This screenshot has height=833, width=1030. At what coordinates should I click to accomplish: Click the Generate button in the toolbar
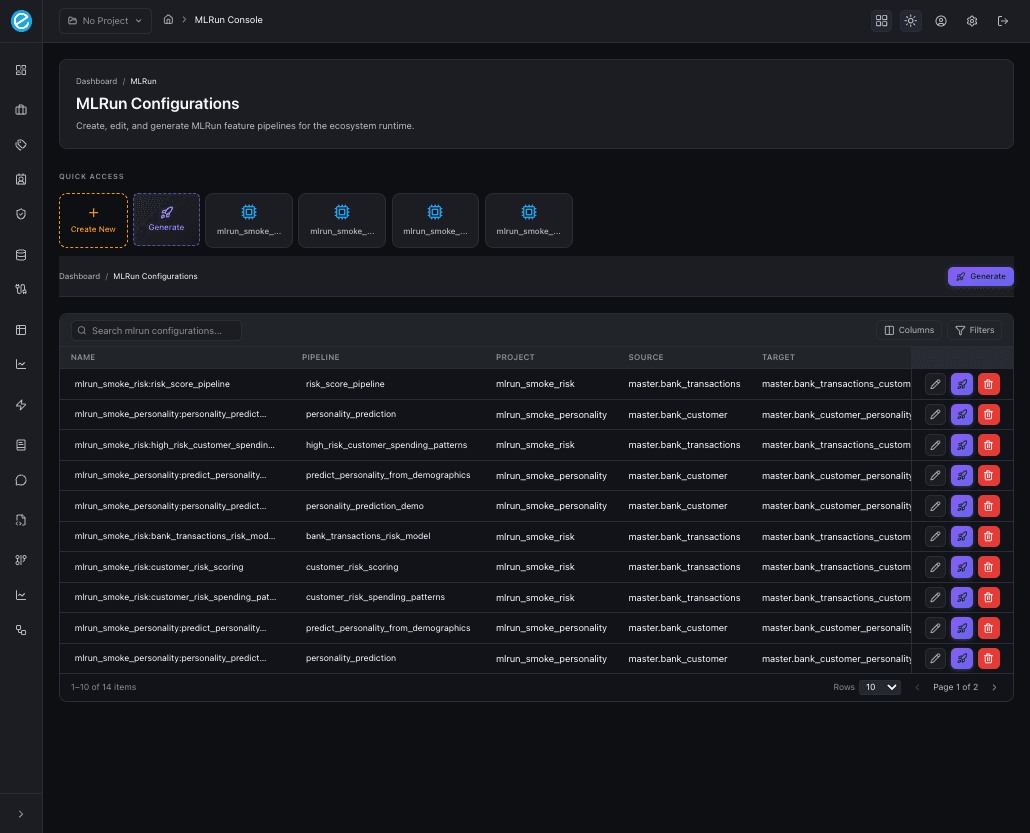tap(980, 276)
